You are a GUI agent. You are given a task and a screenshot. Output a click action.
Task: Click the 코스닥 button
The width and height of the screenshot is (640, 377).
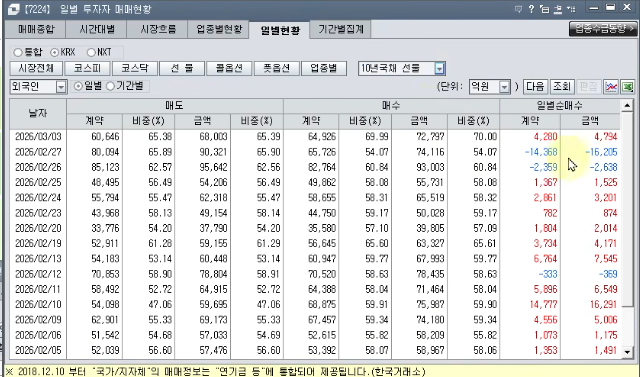[135, 68]
